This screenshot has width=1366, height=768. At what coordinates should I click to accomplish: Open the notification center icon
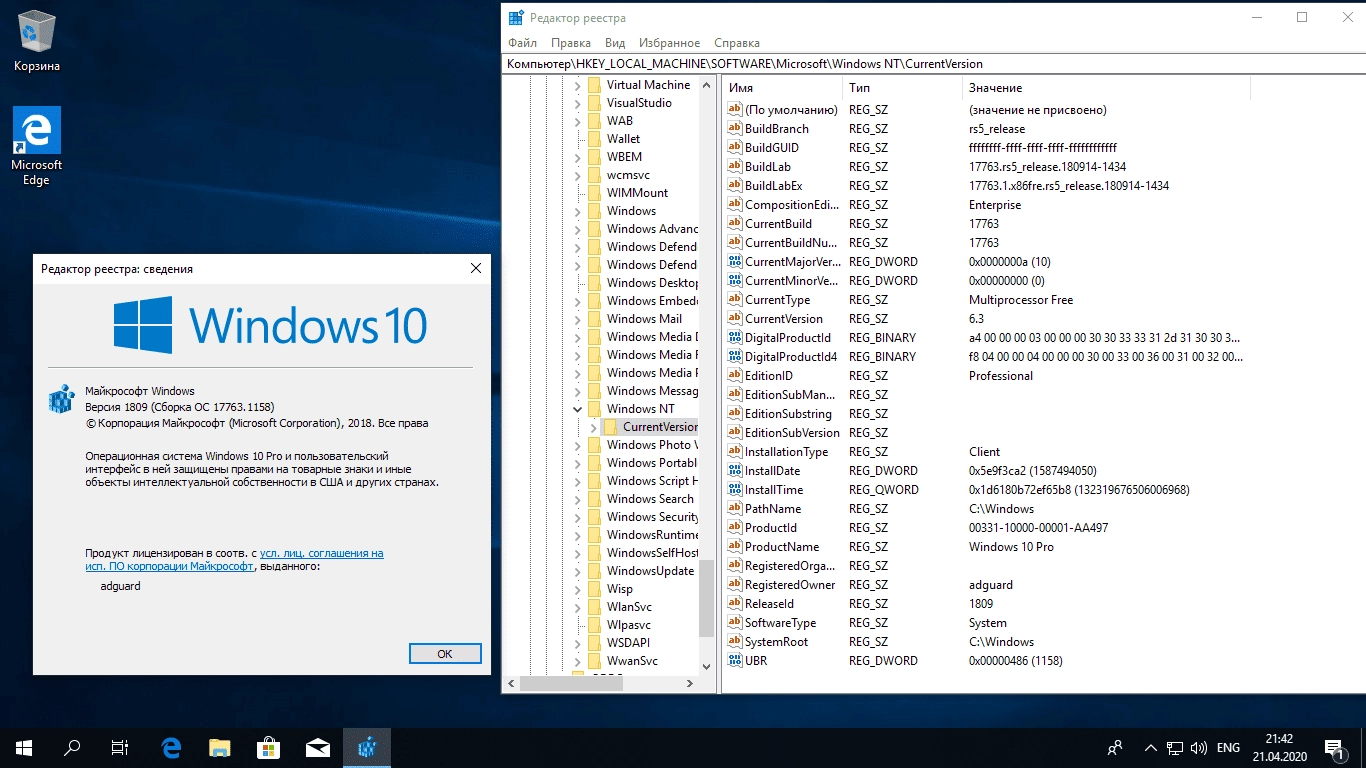(1334, 747)
